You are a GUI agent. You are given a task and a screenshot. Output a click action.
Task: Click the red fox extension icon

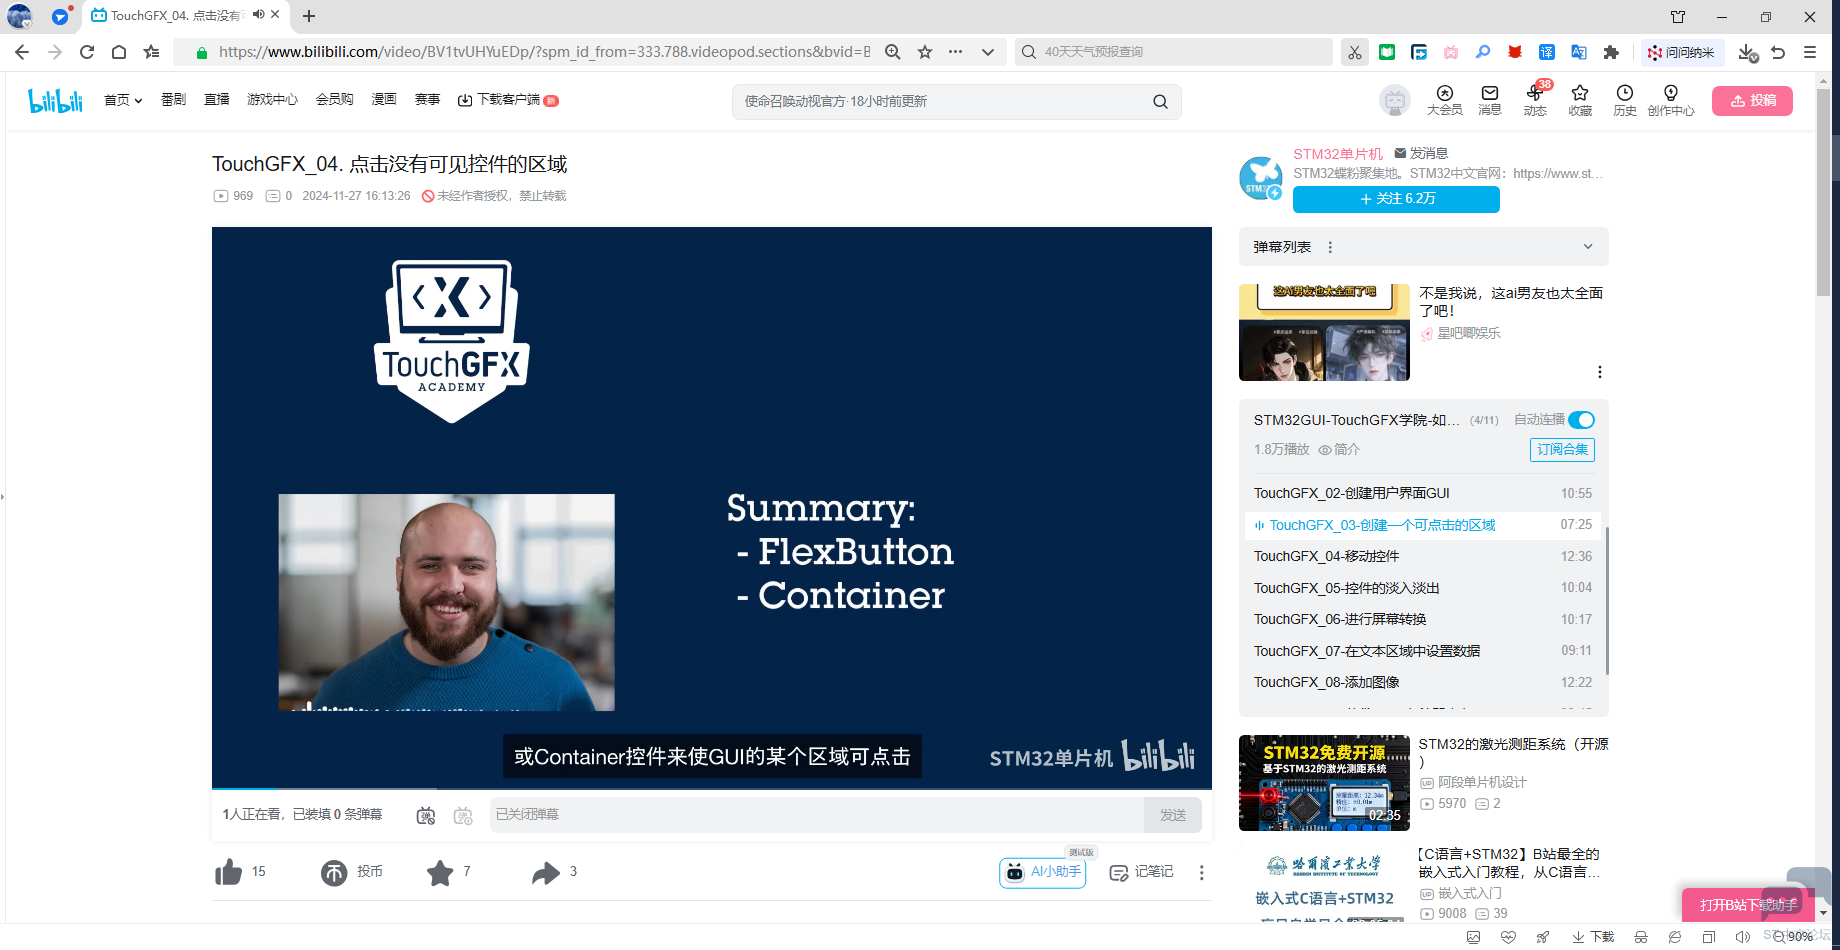coord(1515,52)
